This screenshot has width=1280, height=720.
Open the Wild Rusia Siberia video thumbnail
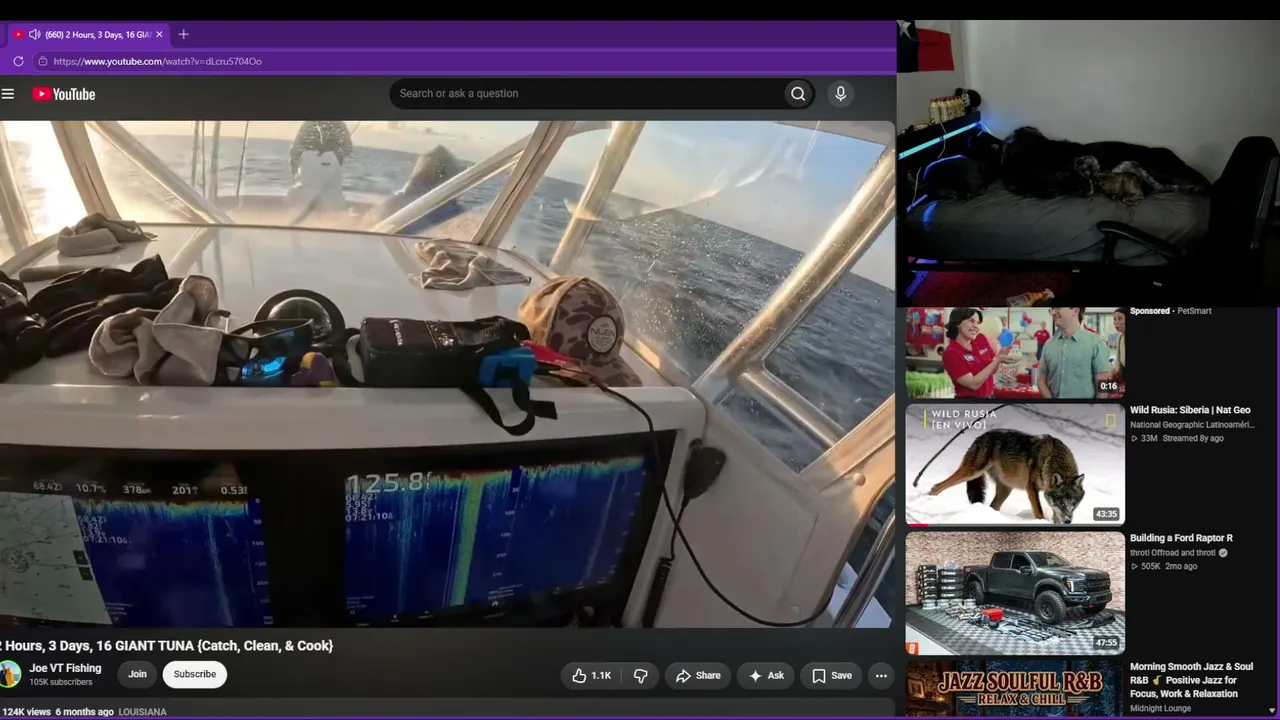point(1015,464)
